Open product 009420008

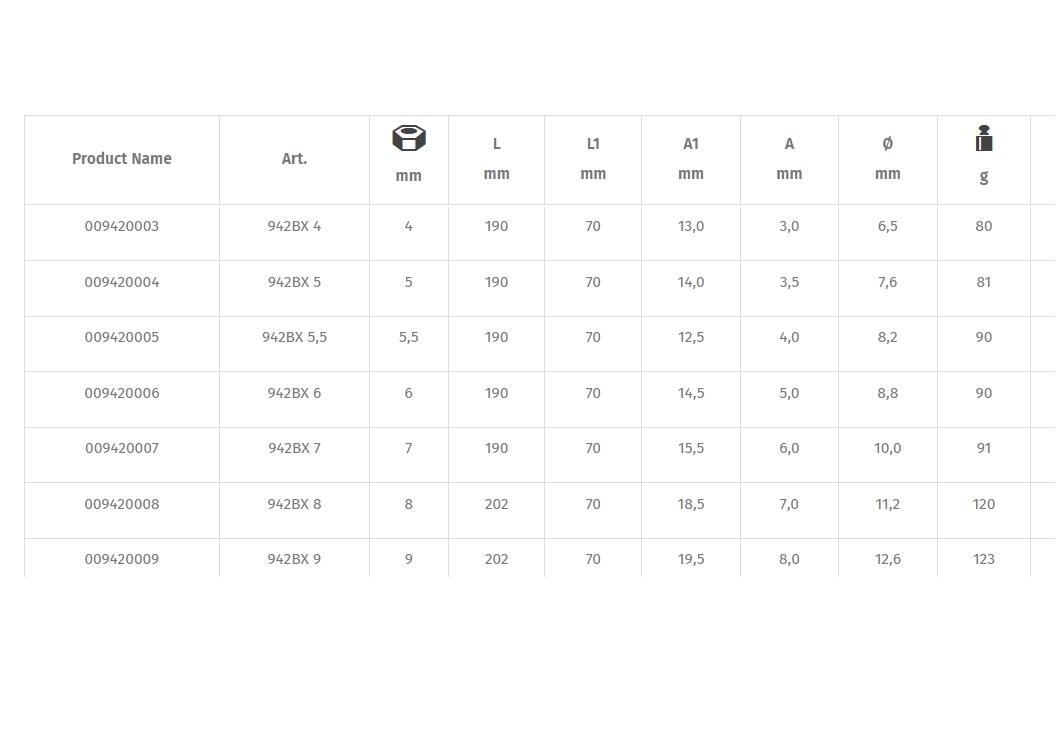122,505
